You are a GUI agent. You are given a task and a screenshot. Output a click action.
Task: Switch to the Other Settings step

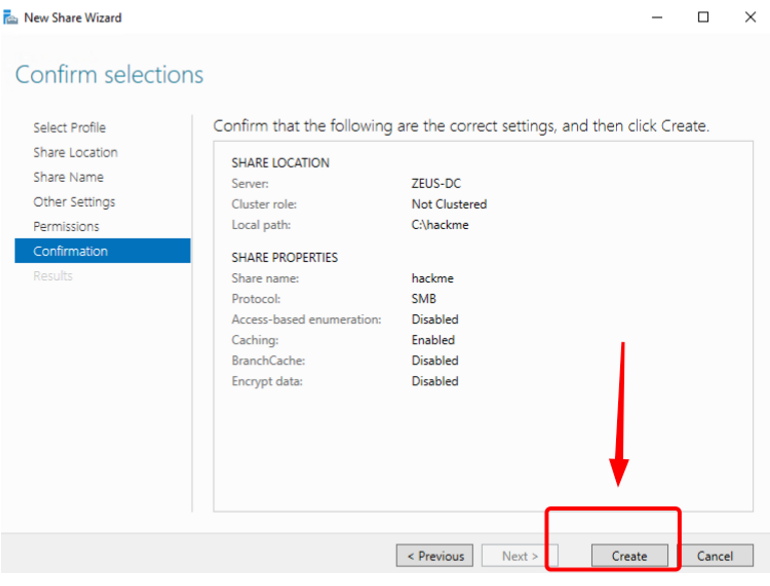coord(74,202)
